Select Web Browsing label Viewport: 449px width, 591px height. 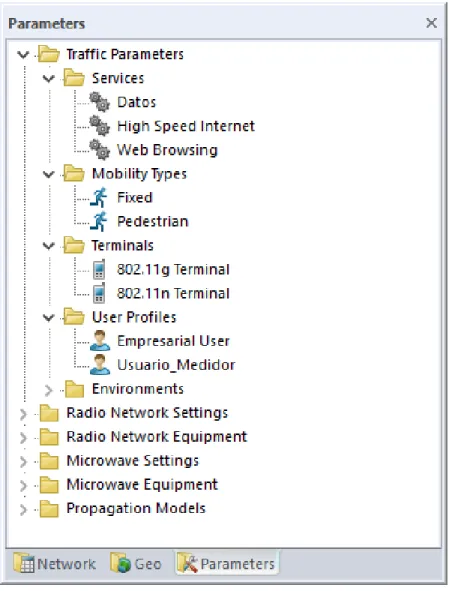click(167, 150)
